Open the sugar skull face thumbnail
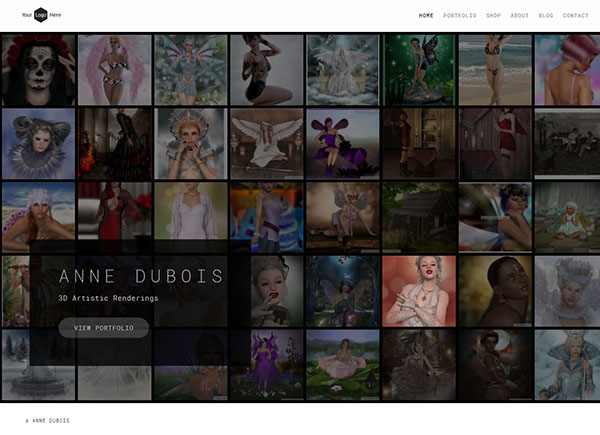 click(x=38, y=70)
